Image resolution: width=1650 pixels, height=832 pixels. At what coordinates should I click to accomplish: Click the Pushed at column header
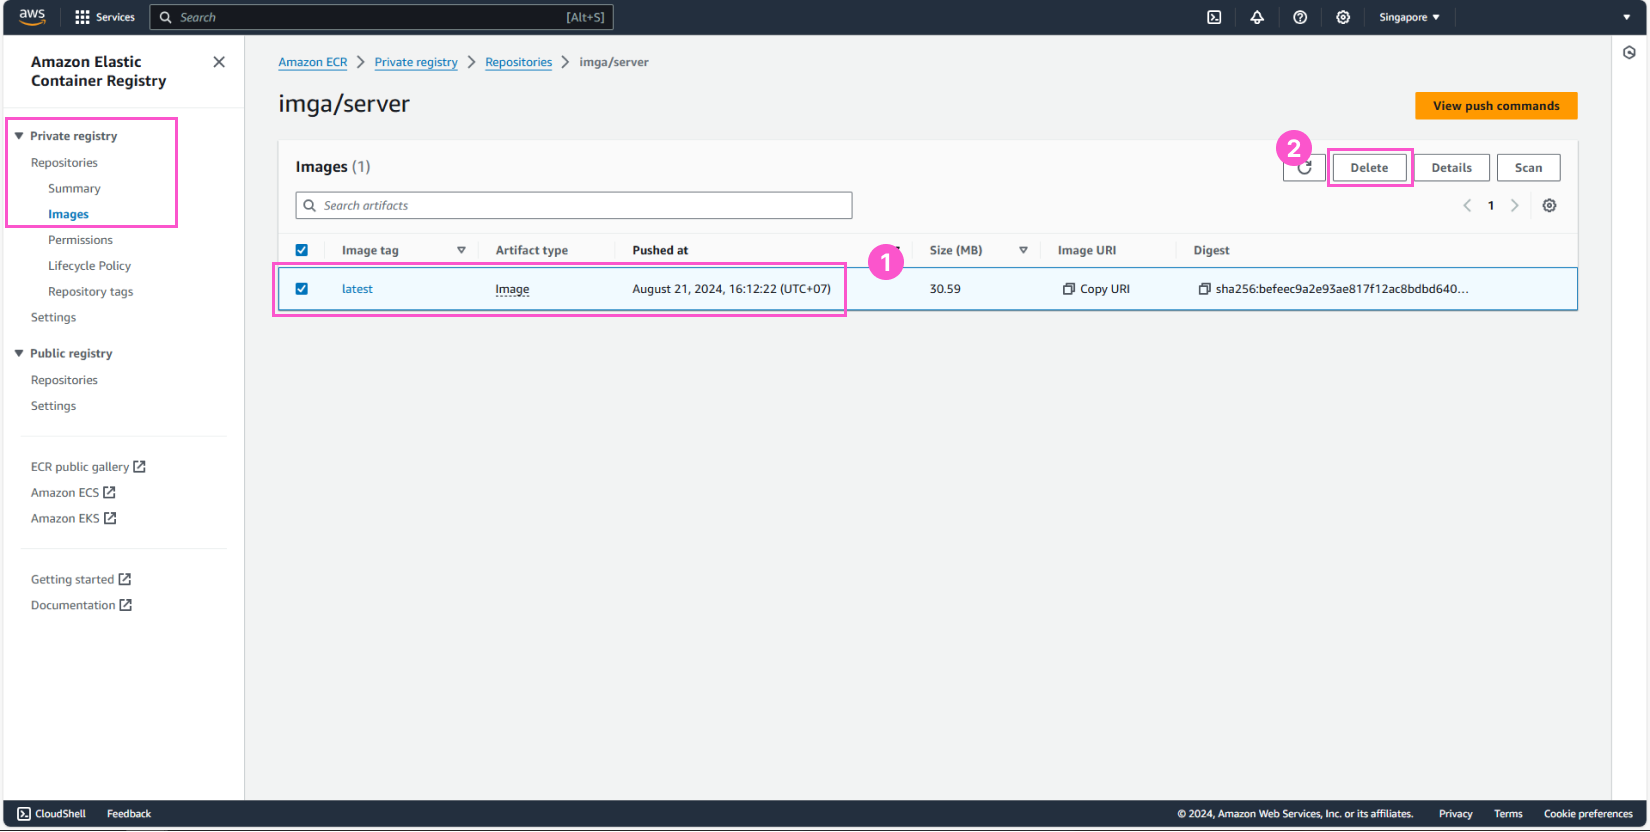[x=660, y=250]
